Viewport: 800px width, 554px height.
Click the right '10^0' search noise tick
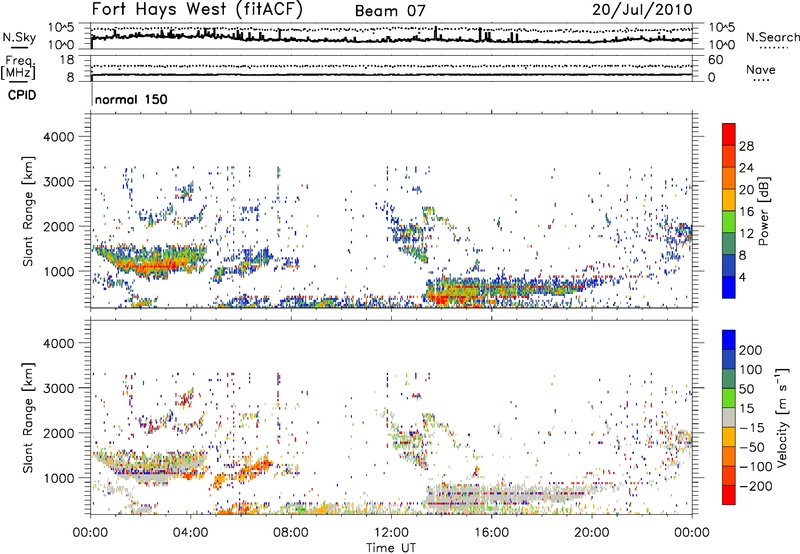(x=722, y=45)
